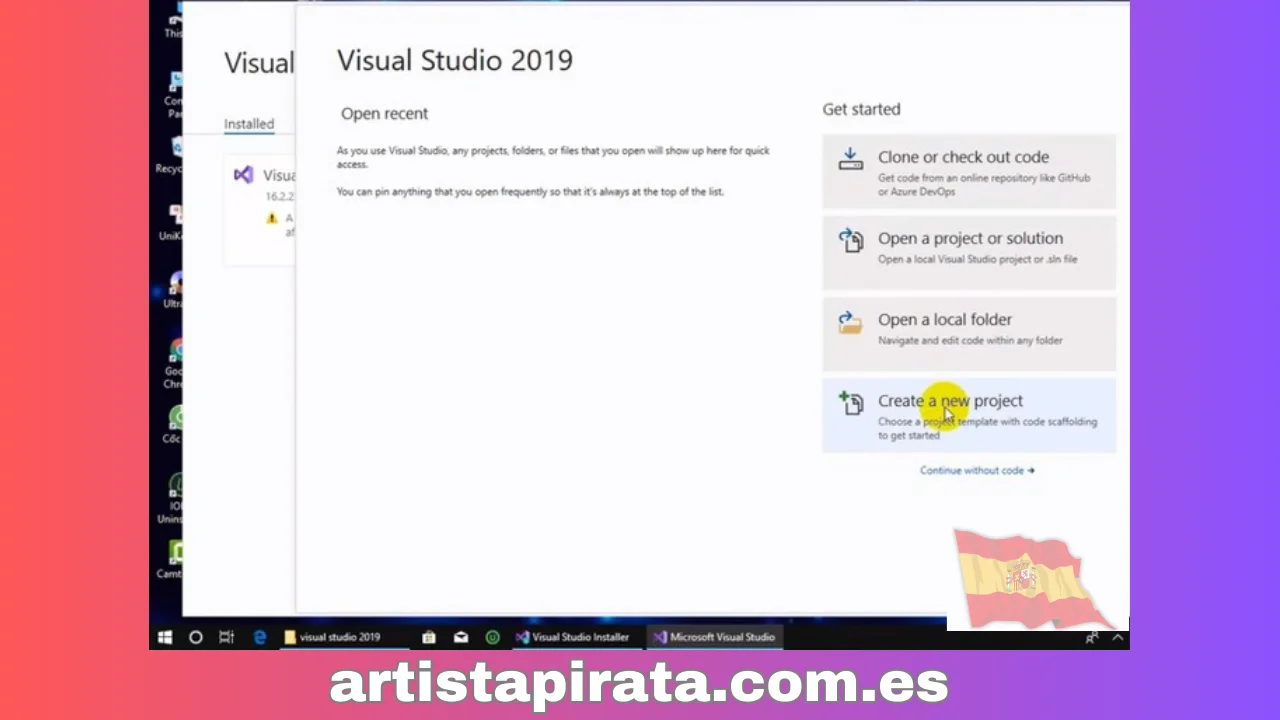The width and height of the screenshot is (1280, 720).
Task: Follow the Continue without code link
Action: tap(977, 470)
